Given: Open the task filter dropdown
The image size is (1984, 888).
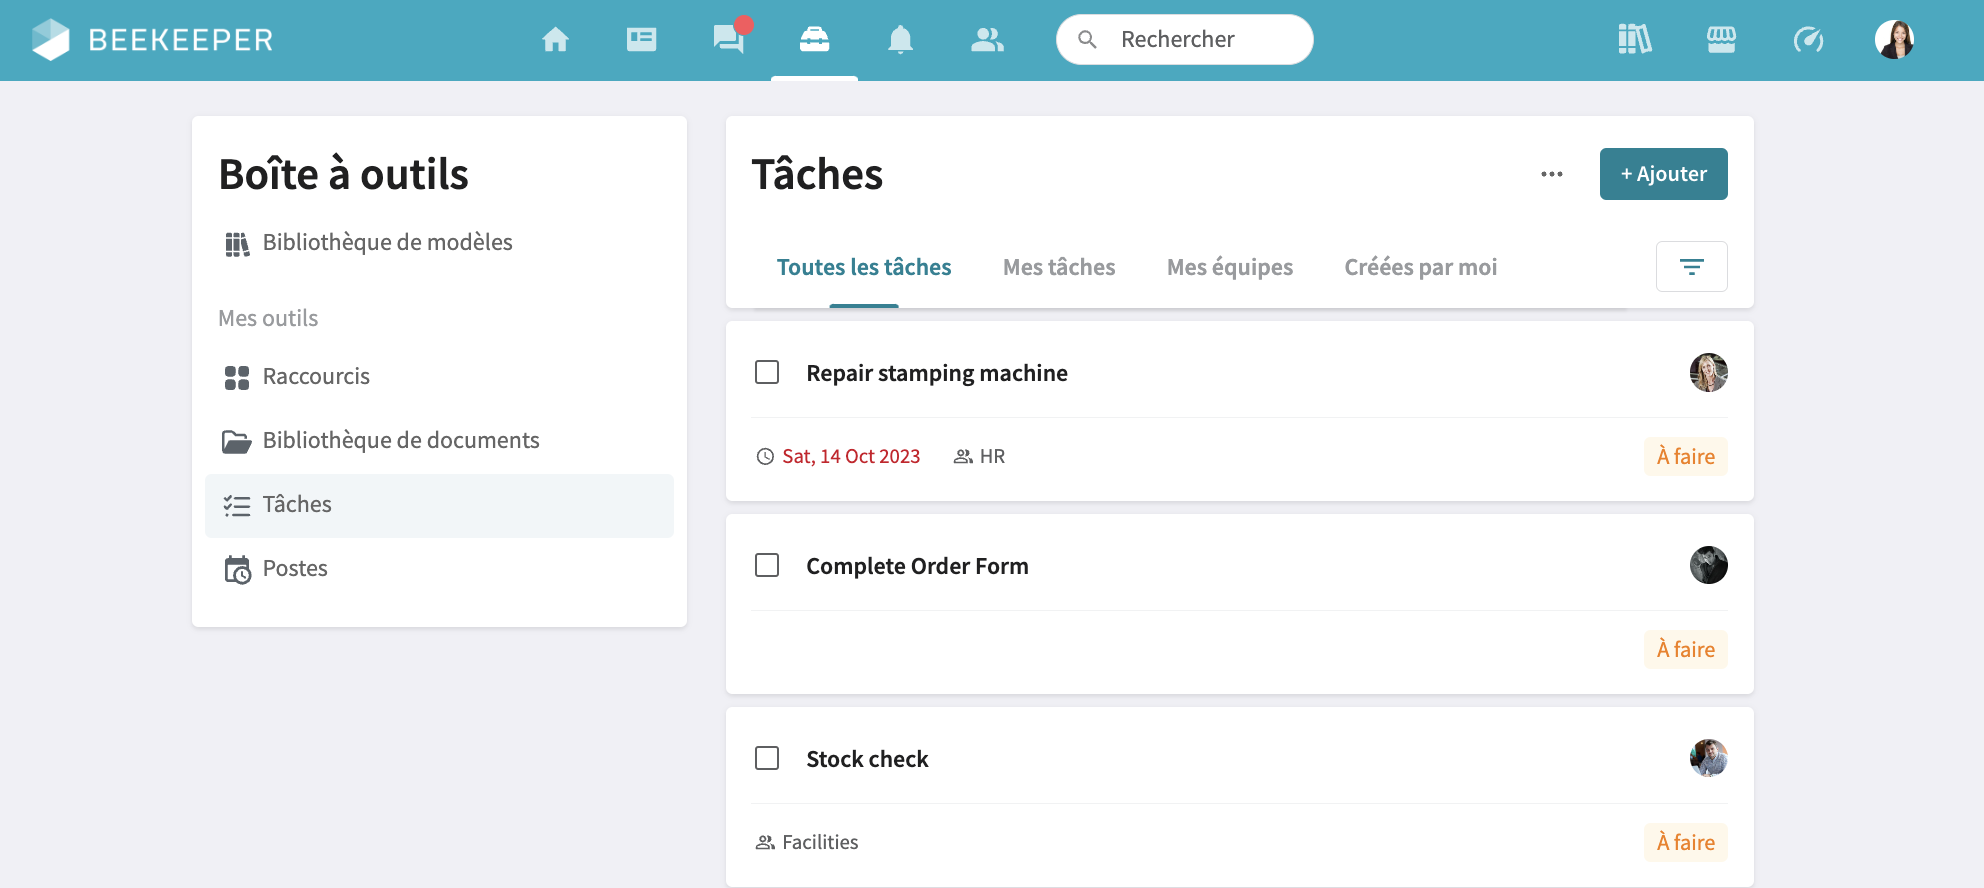Looking at the screenshot, I should click(x=1691, y=267).
